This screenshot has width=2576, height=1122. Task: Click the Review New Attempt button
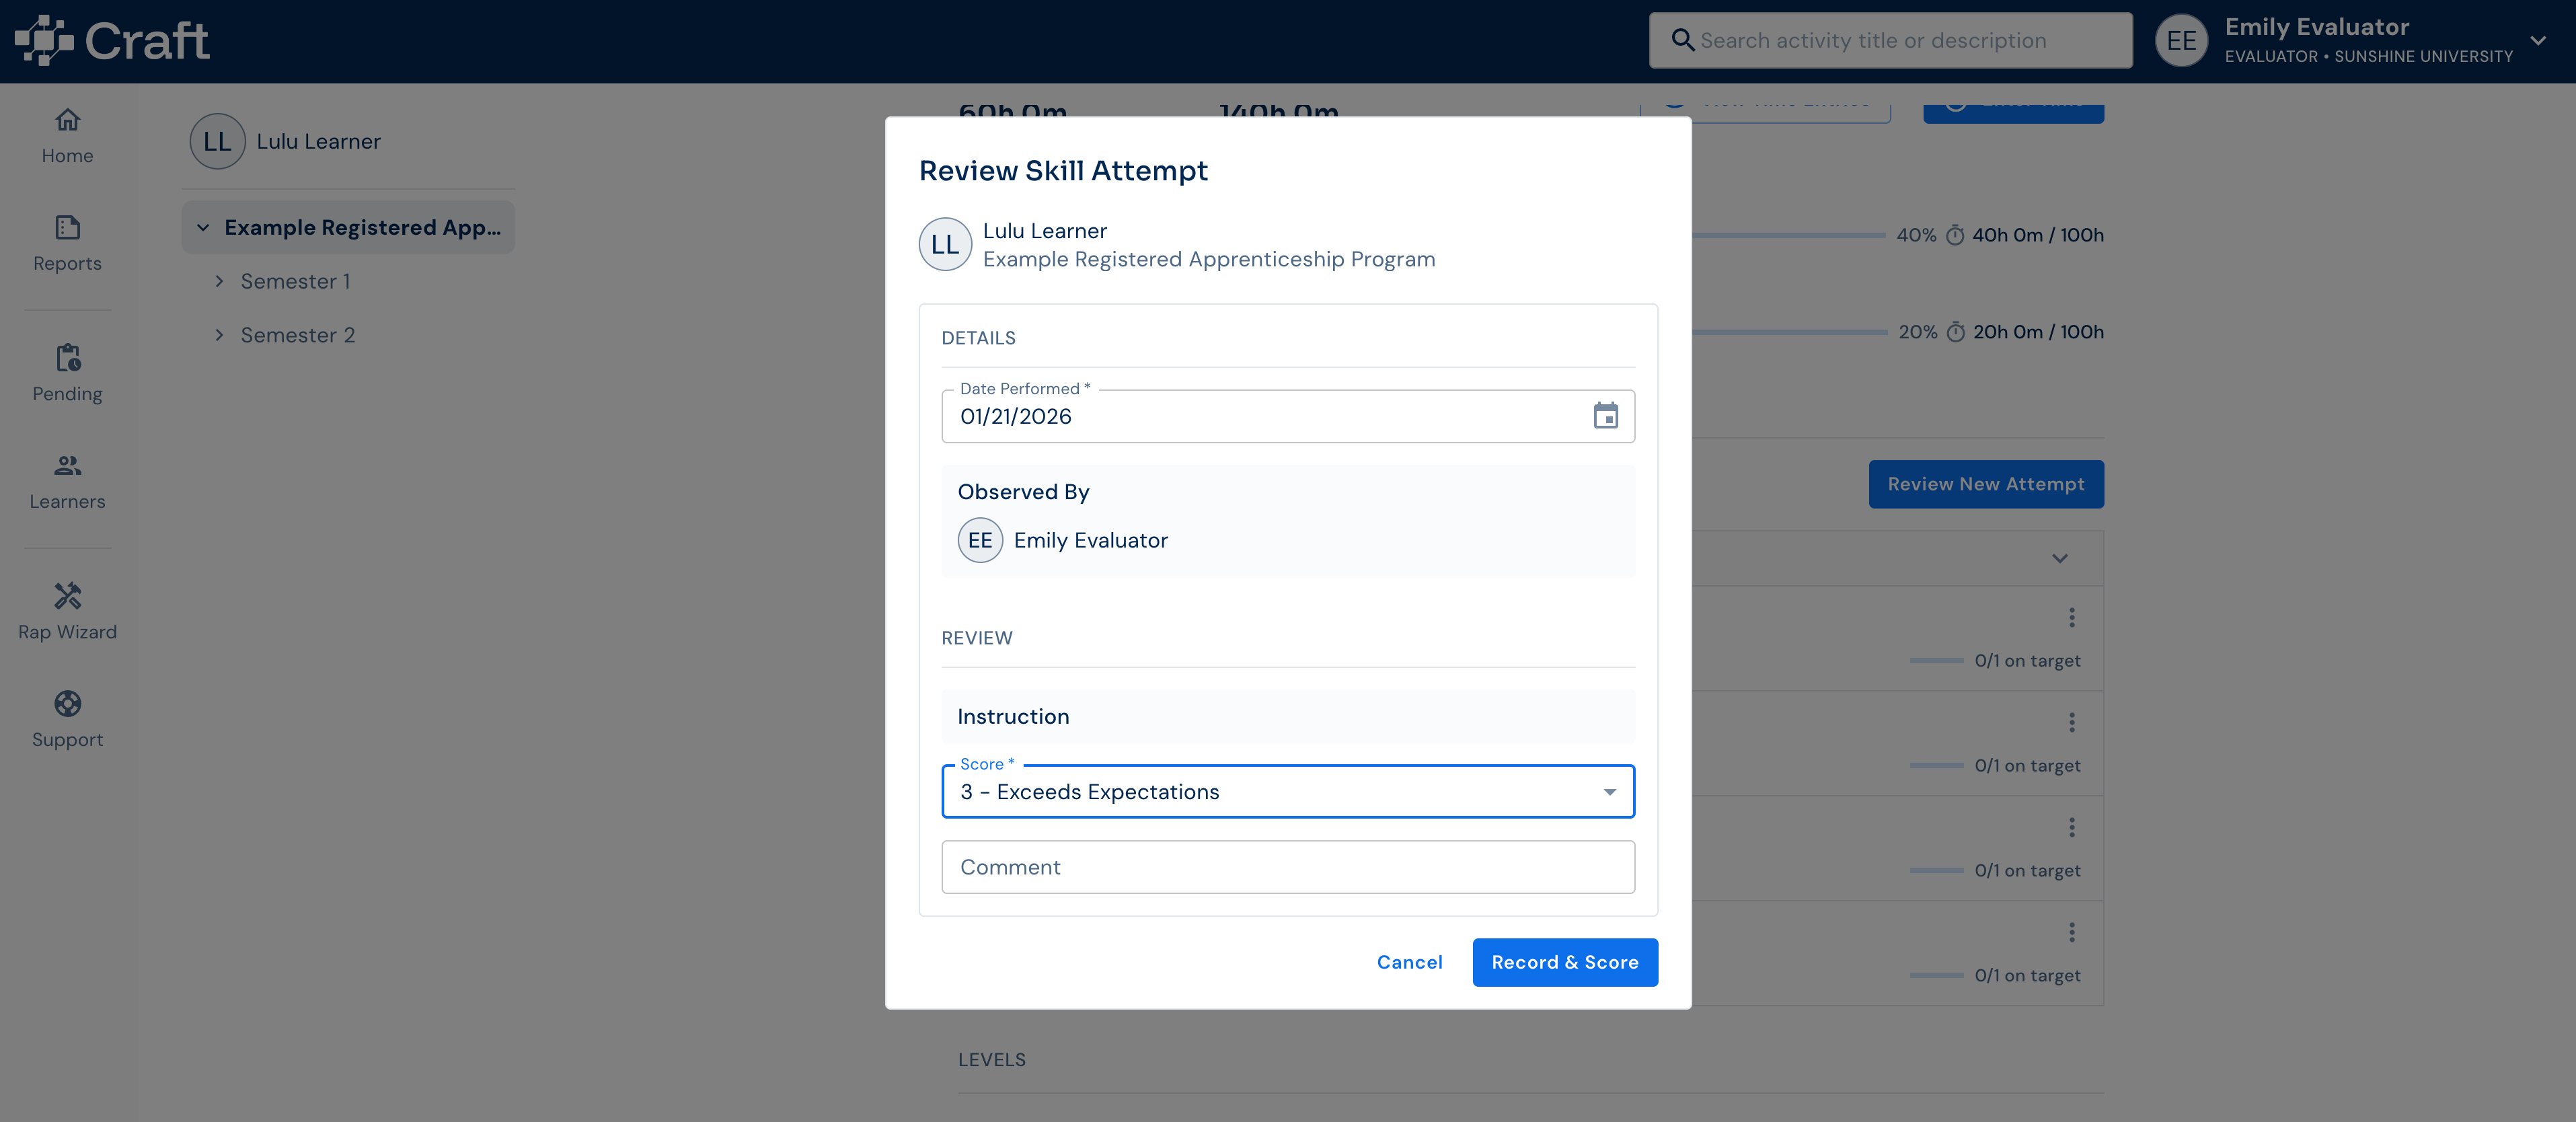click(x=1985, y=484)
